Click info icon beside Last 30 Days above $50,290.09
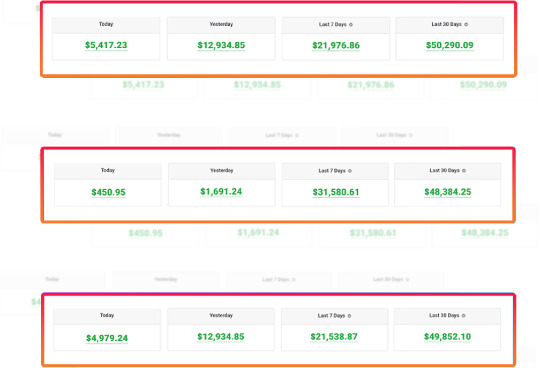The height and width of the screenshot is (368, 540). coord(466,24)
